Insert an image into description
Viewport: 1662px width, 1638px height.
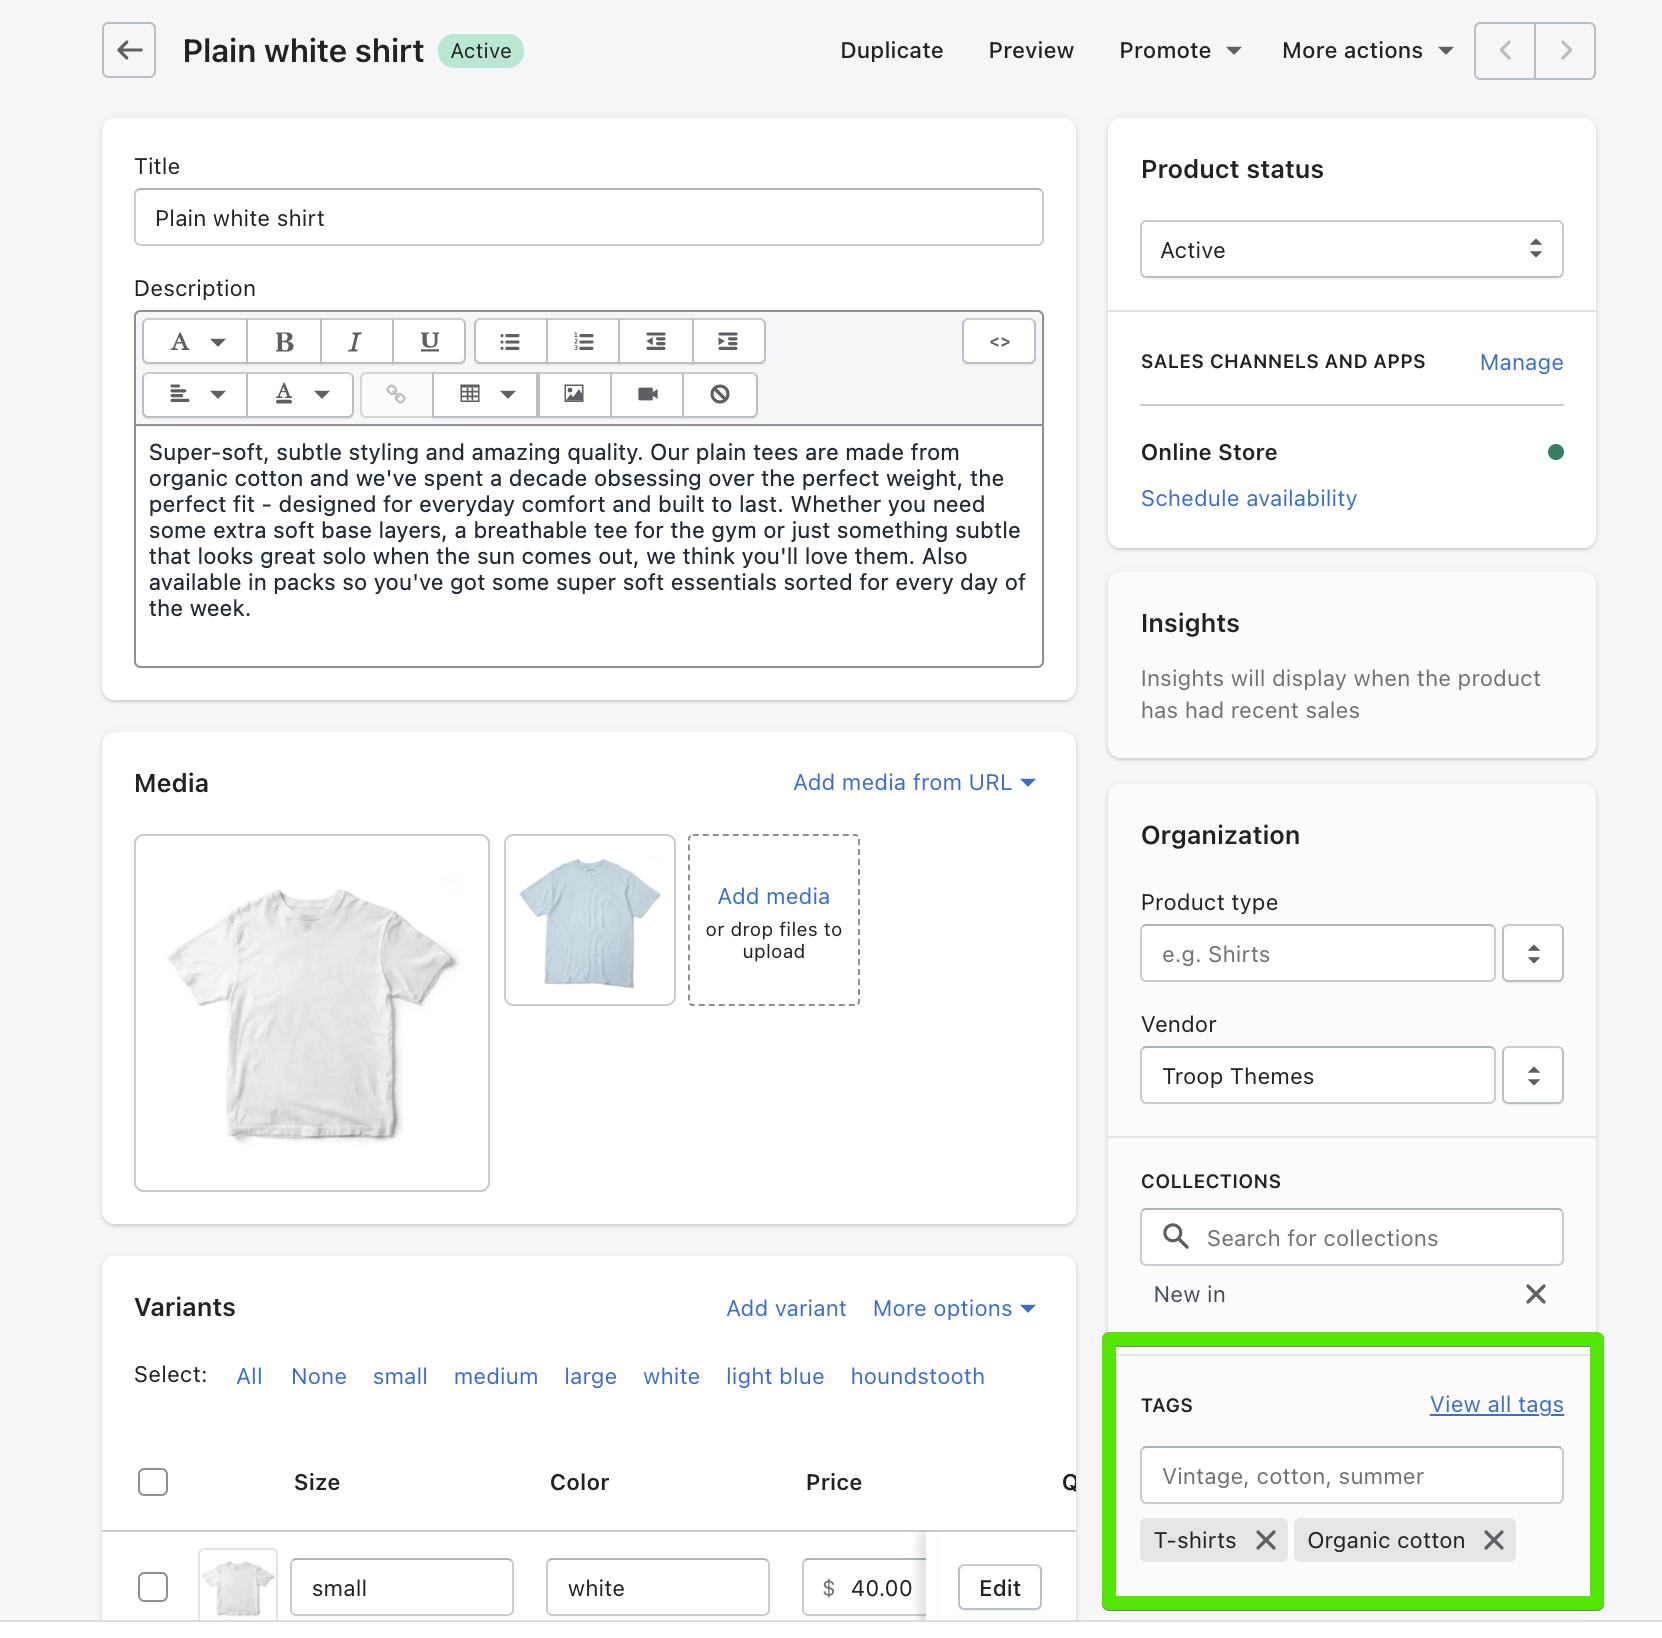tap(574, 394)
